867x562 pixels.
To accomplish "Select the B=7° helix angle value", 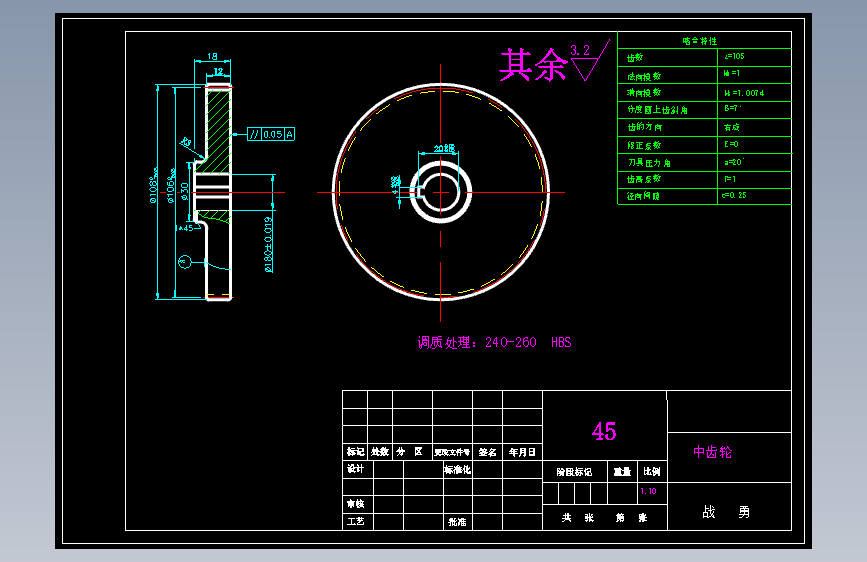I will point(733,108).
